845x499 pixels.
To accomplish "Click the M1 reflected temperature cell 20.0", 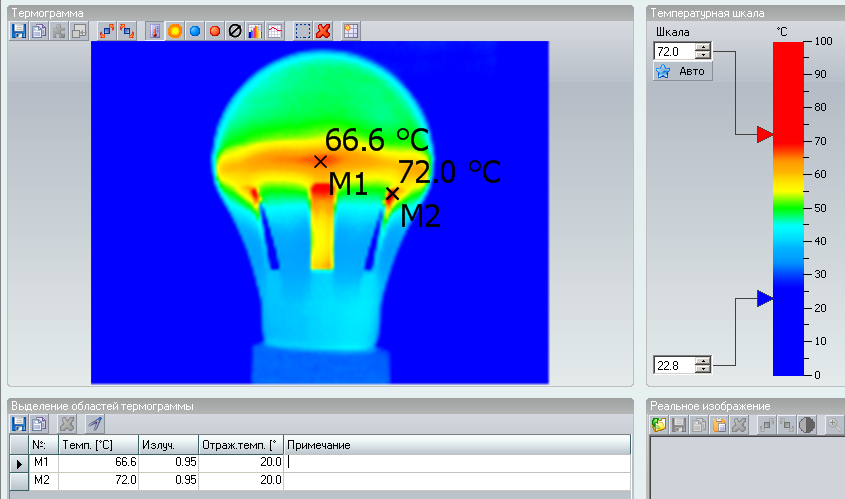I will 241,463.
